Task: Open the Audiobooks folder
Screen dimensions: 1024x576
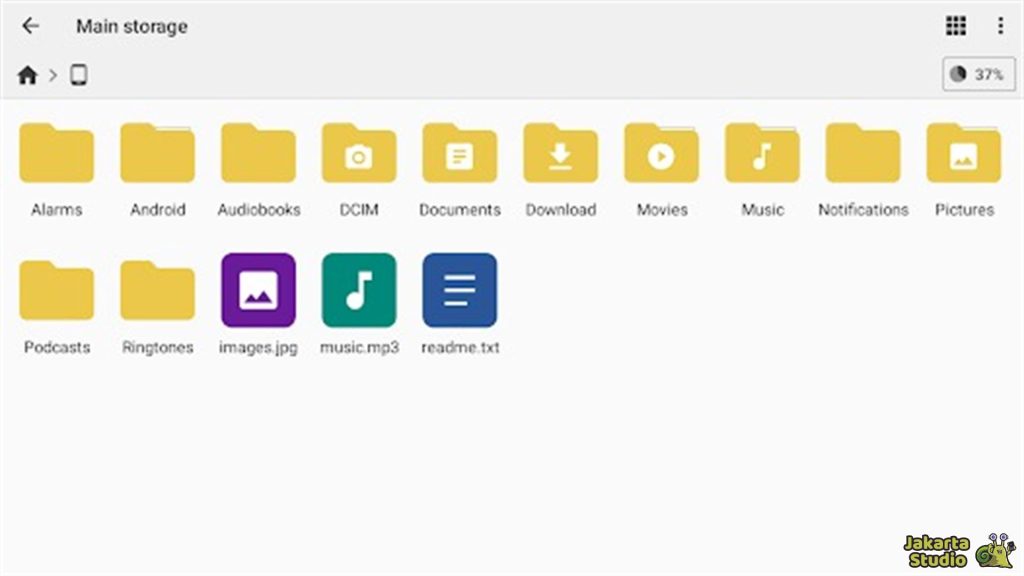Action: (258, 155)
